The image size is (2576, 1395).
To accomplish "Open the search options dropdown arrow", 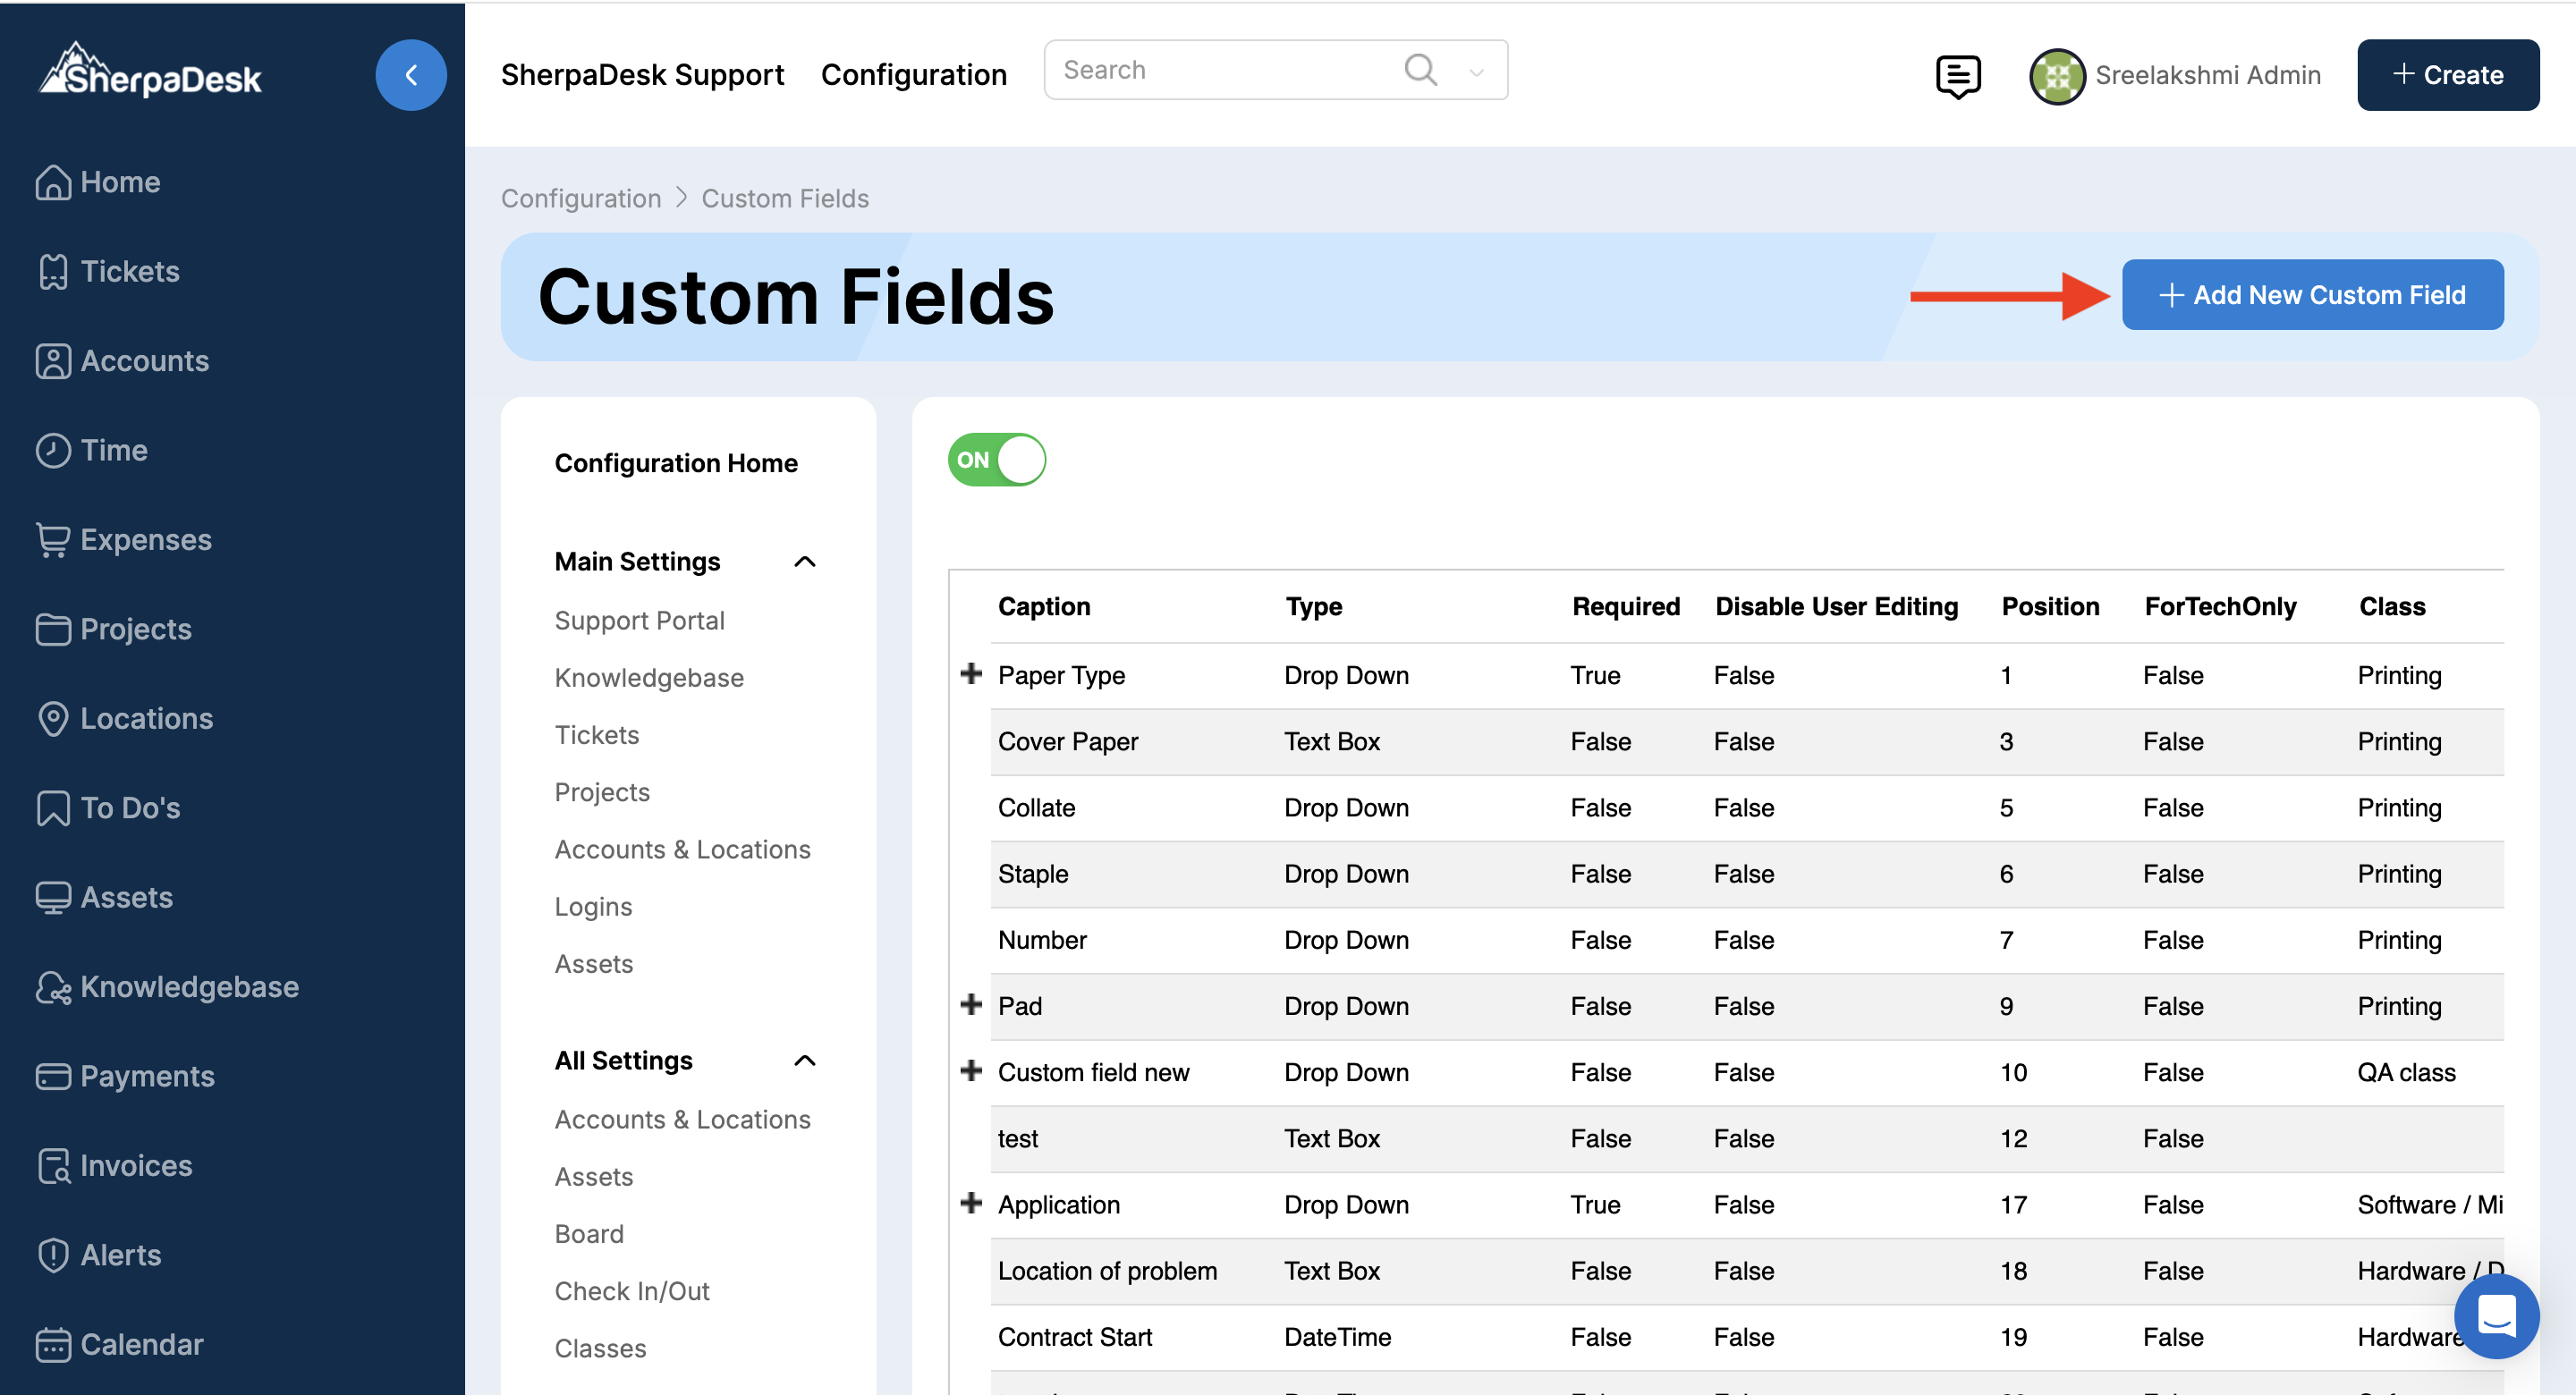I will (x=1476, y=72).
